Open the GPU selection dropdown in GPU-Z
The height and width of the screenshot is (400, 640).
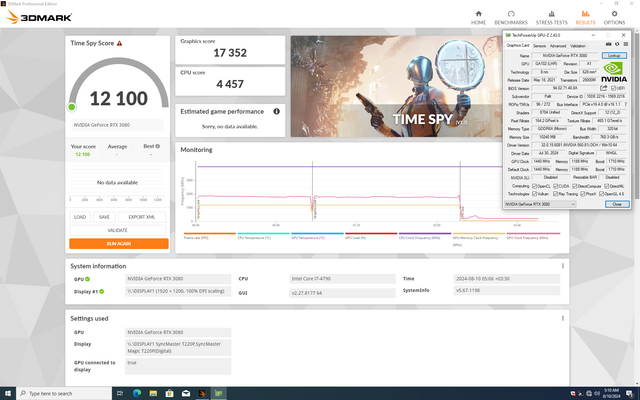pos(553,204)
